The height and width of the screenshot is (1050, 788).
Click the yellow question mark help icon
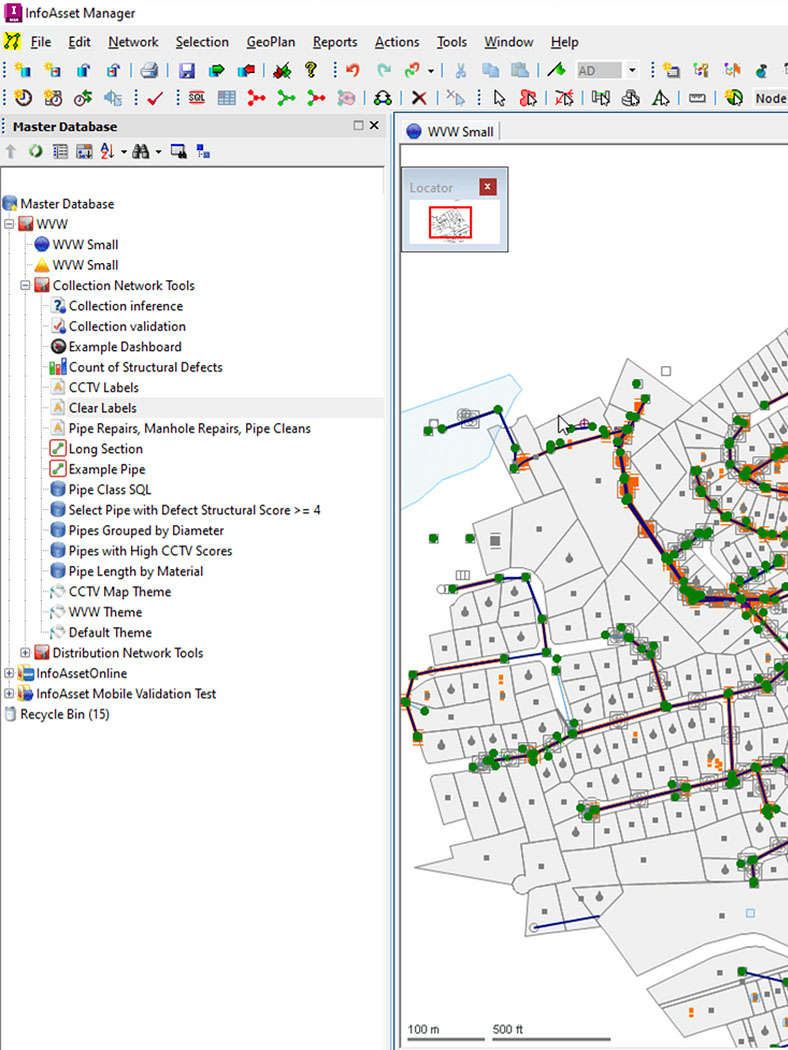tap(311, 70)
